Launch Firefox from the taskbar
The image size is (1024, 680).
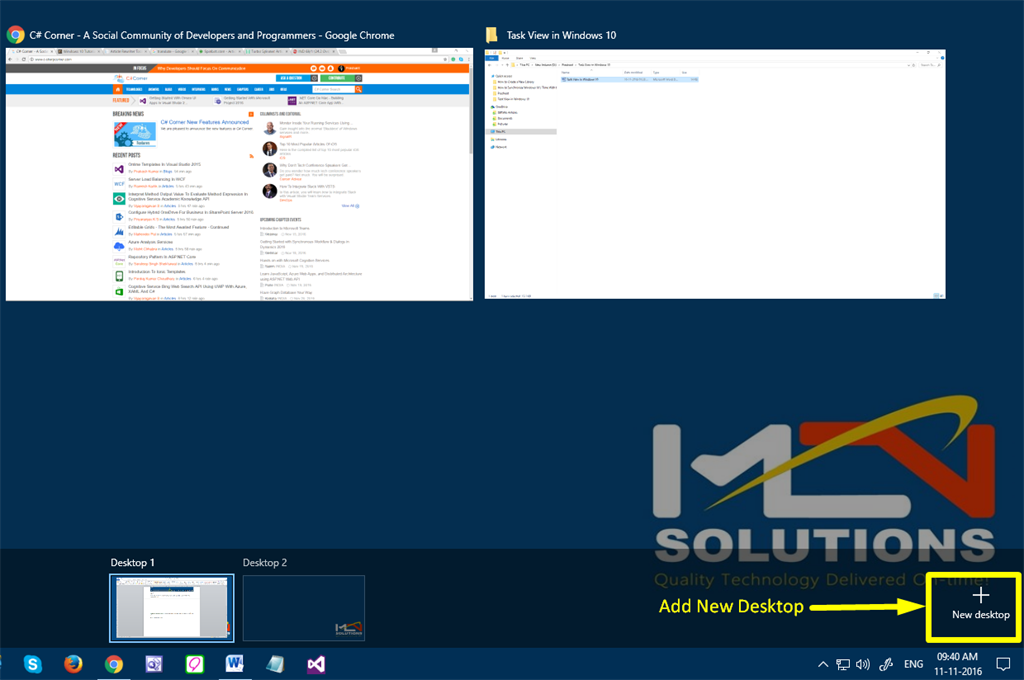[x=73, y=664]
